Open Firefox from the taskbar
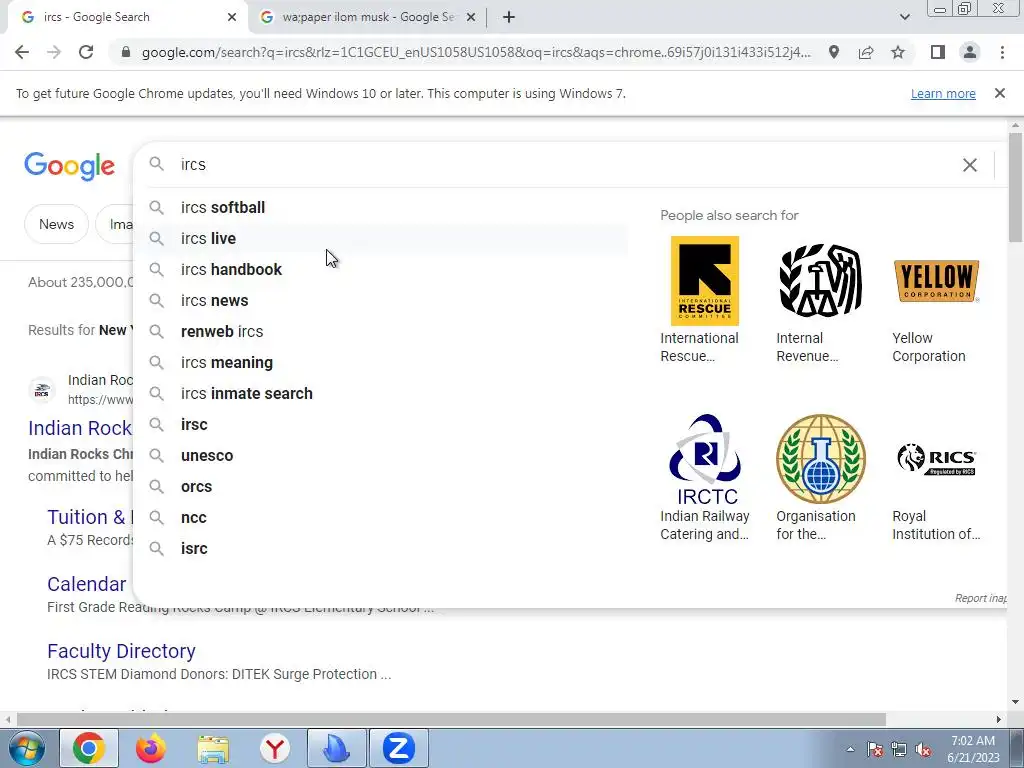The height and width of the screenshot is (768, 1024). 151,748
